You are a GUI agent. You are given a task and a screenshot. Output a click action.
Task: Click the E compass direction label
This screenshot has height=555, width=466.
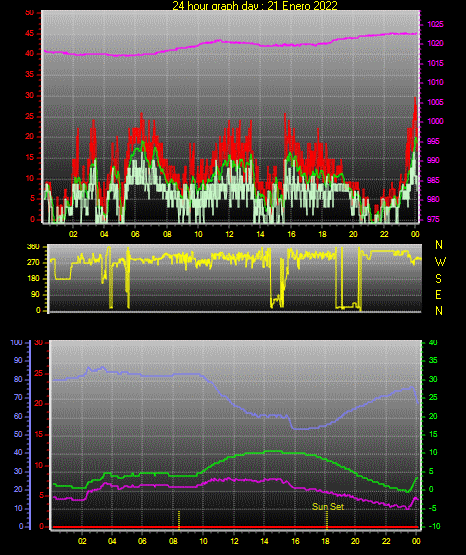[438, 294]
